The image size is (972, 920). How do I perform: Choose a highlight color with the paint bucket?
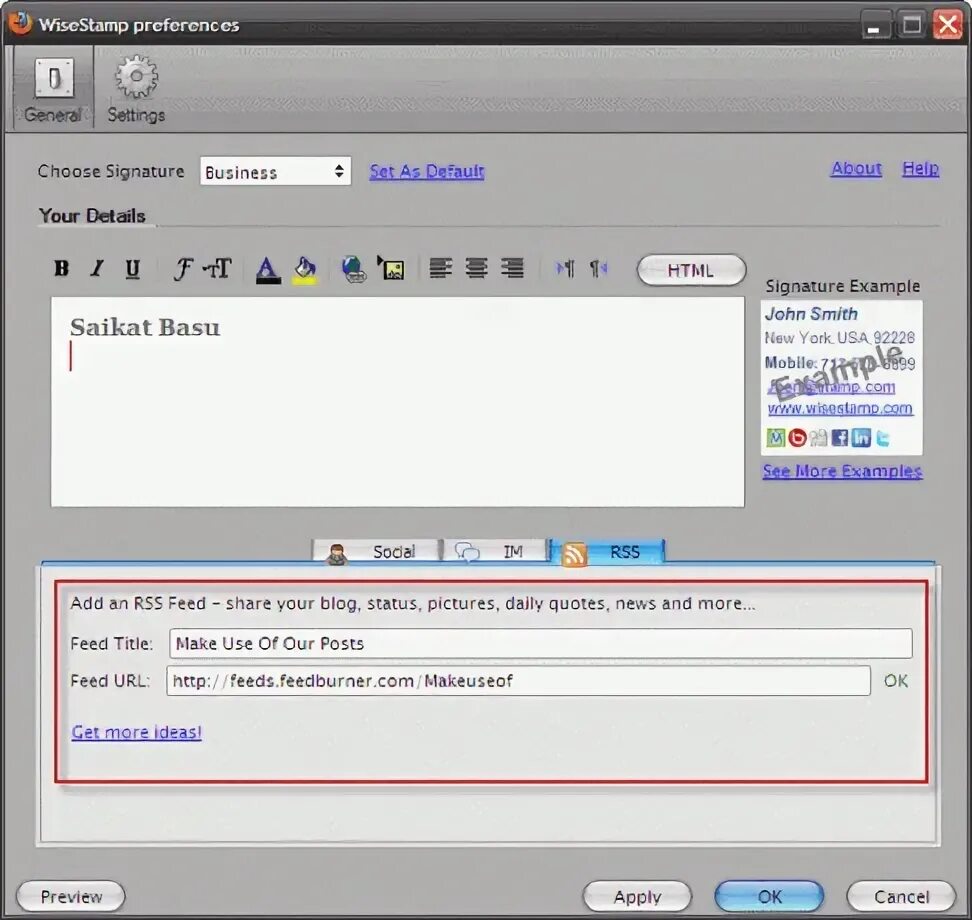pos(304,270)
